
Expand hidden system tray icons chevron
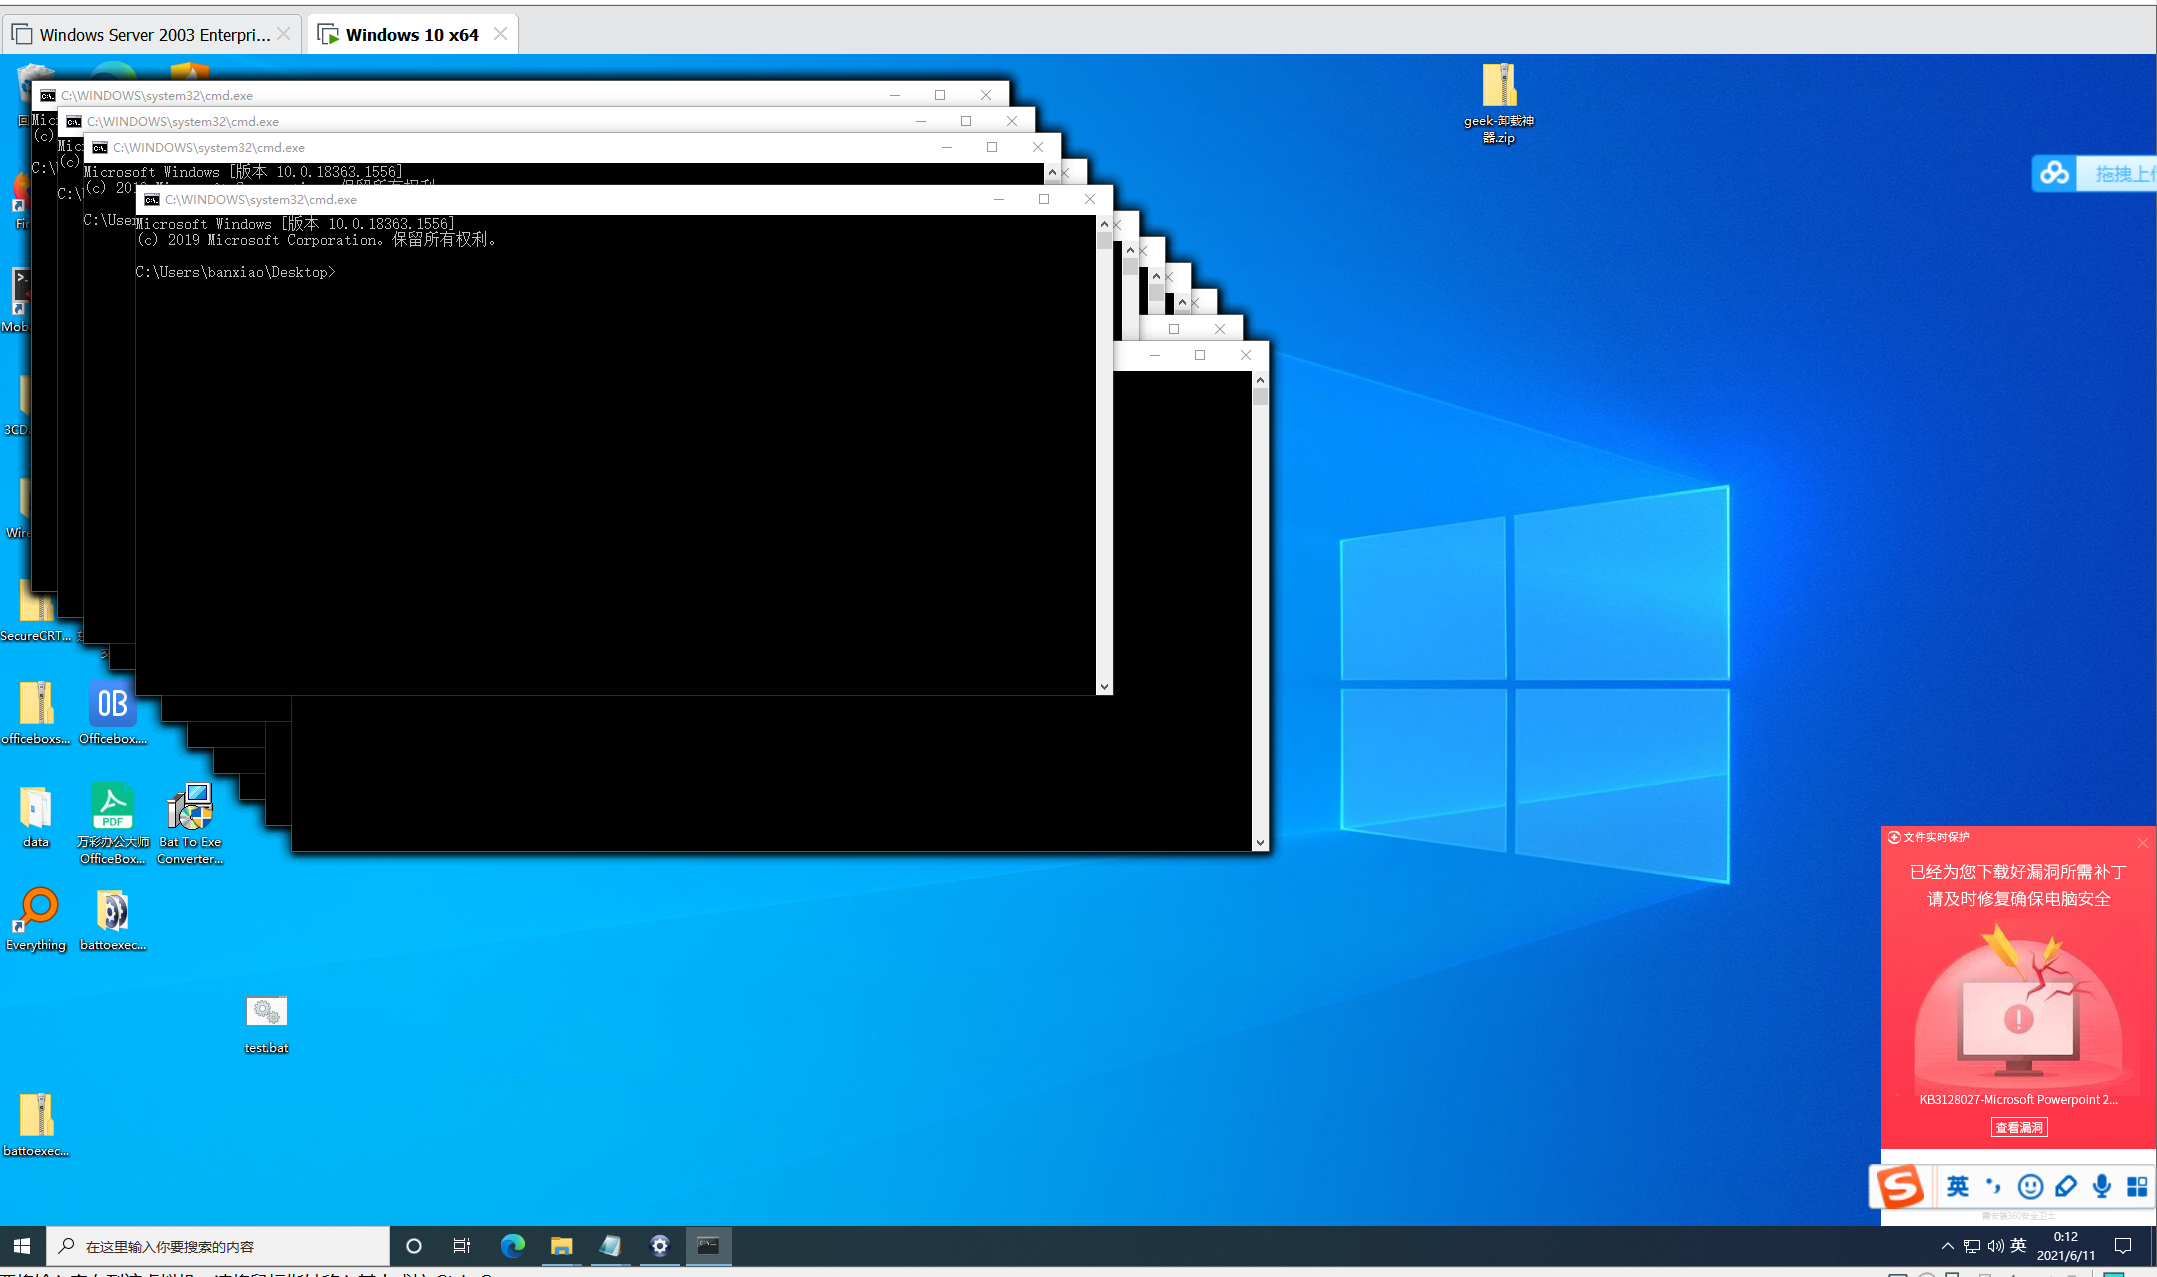click(x=1947, y=1246)
